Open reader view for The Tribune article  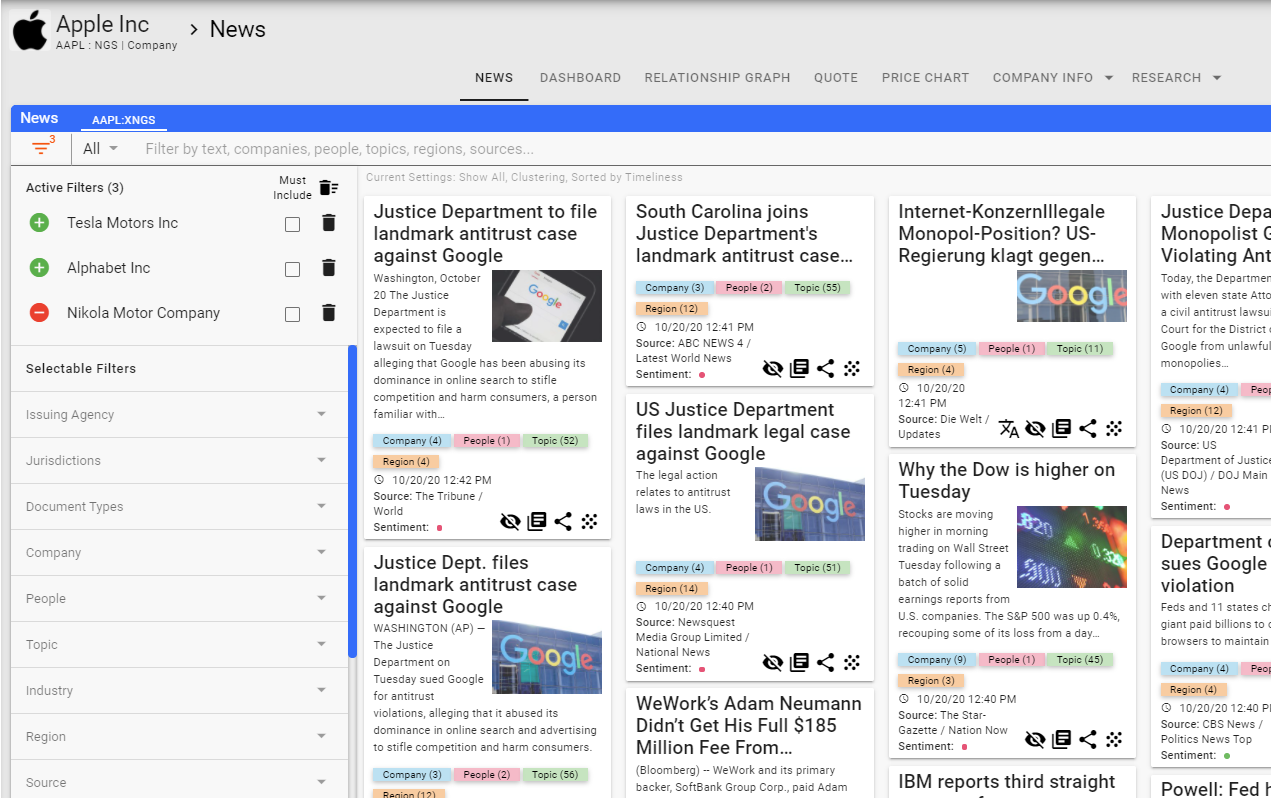pyautogui.click(x=537, y=521)
